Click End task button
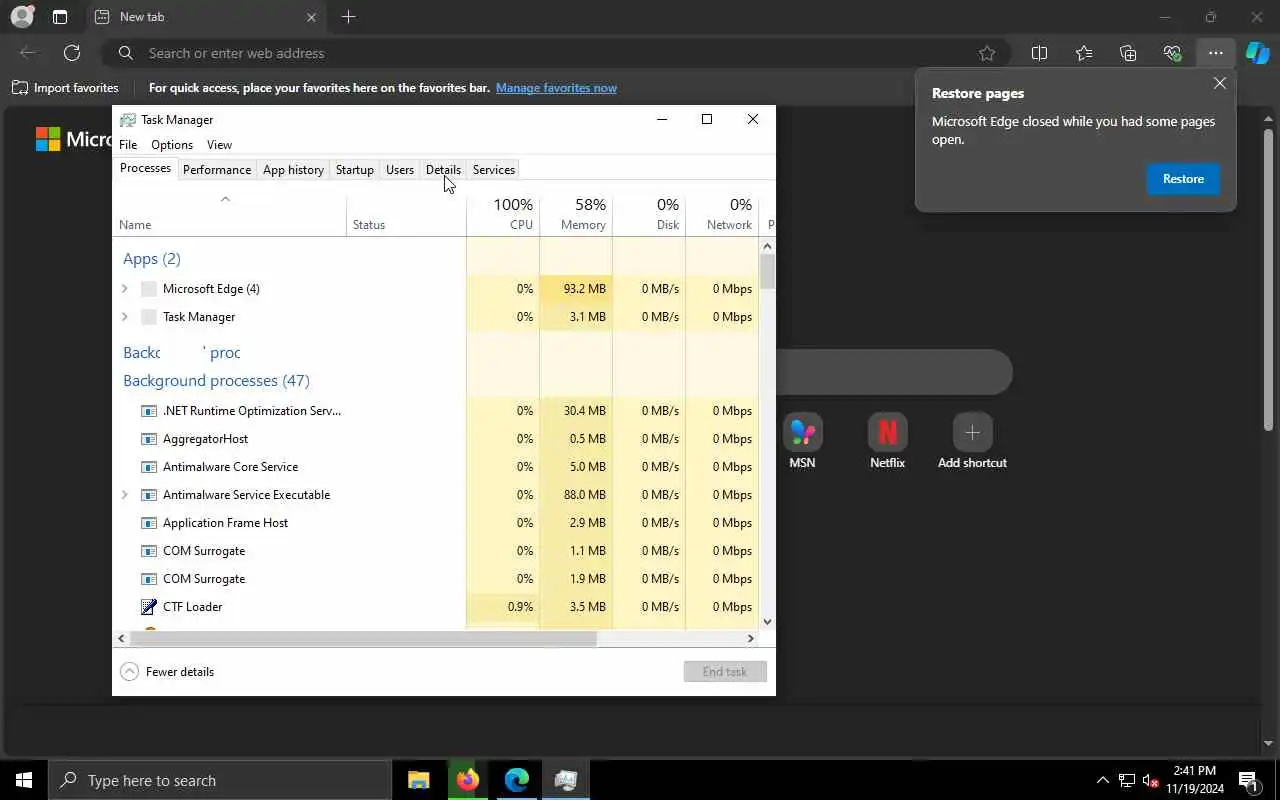The height and width of the screenshot is (800, 1280). click(x=725, y=672)
